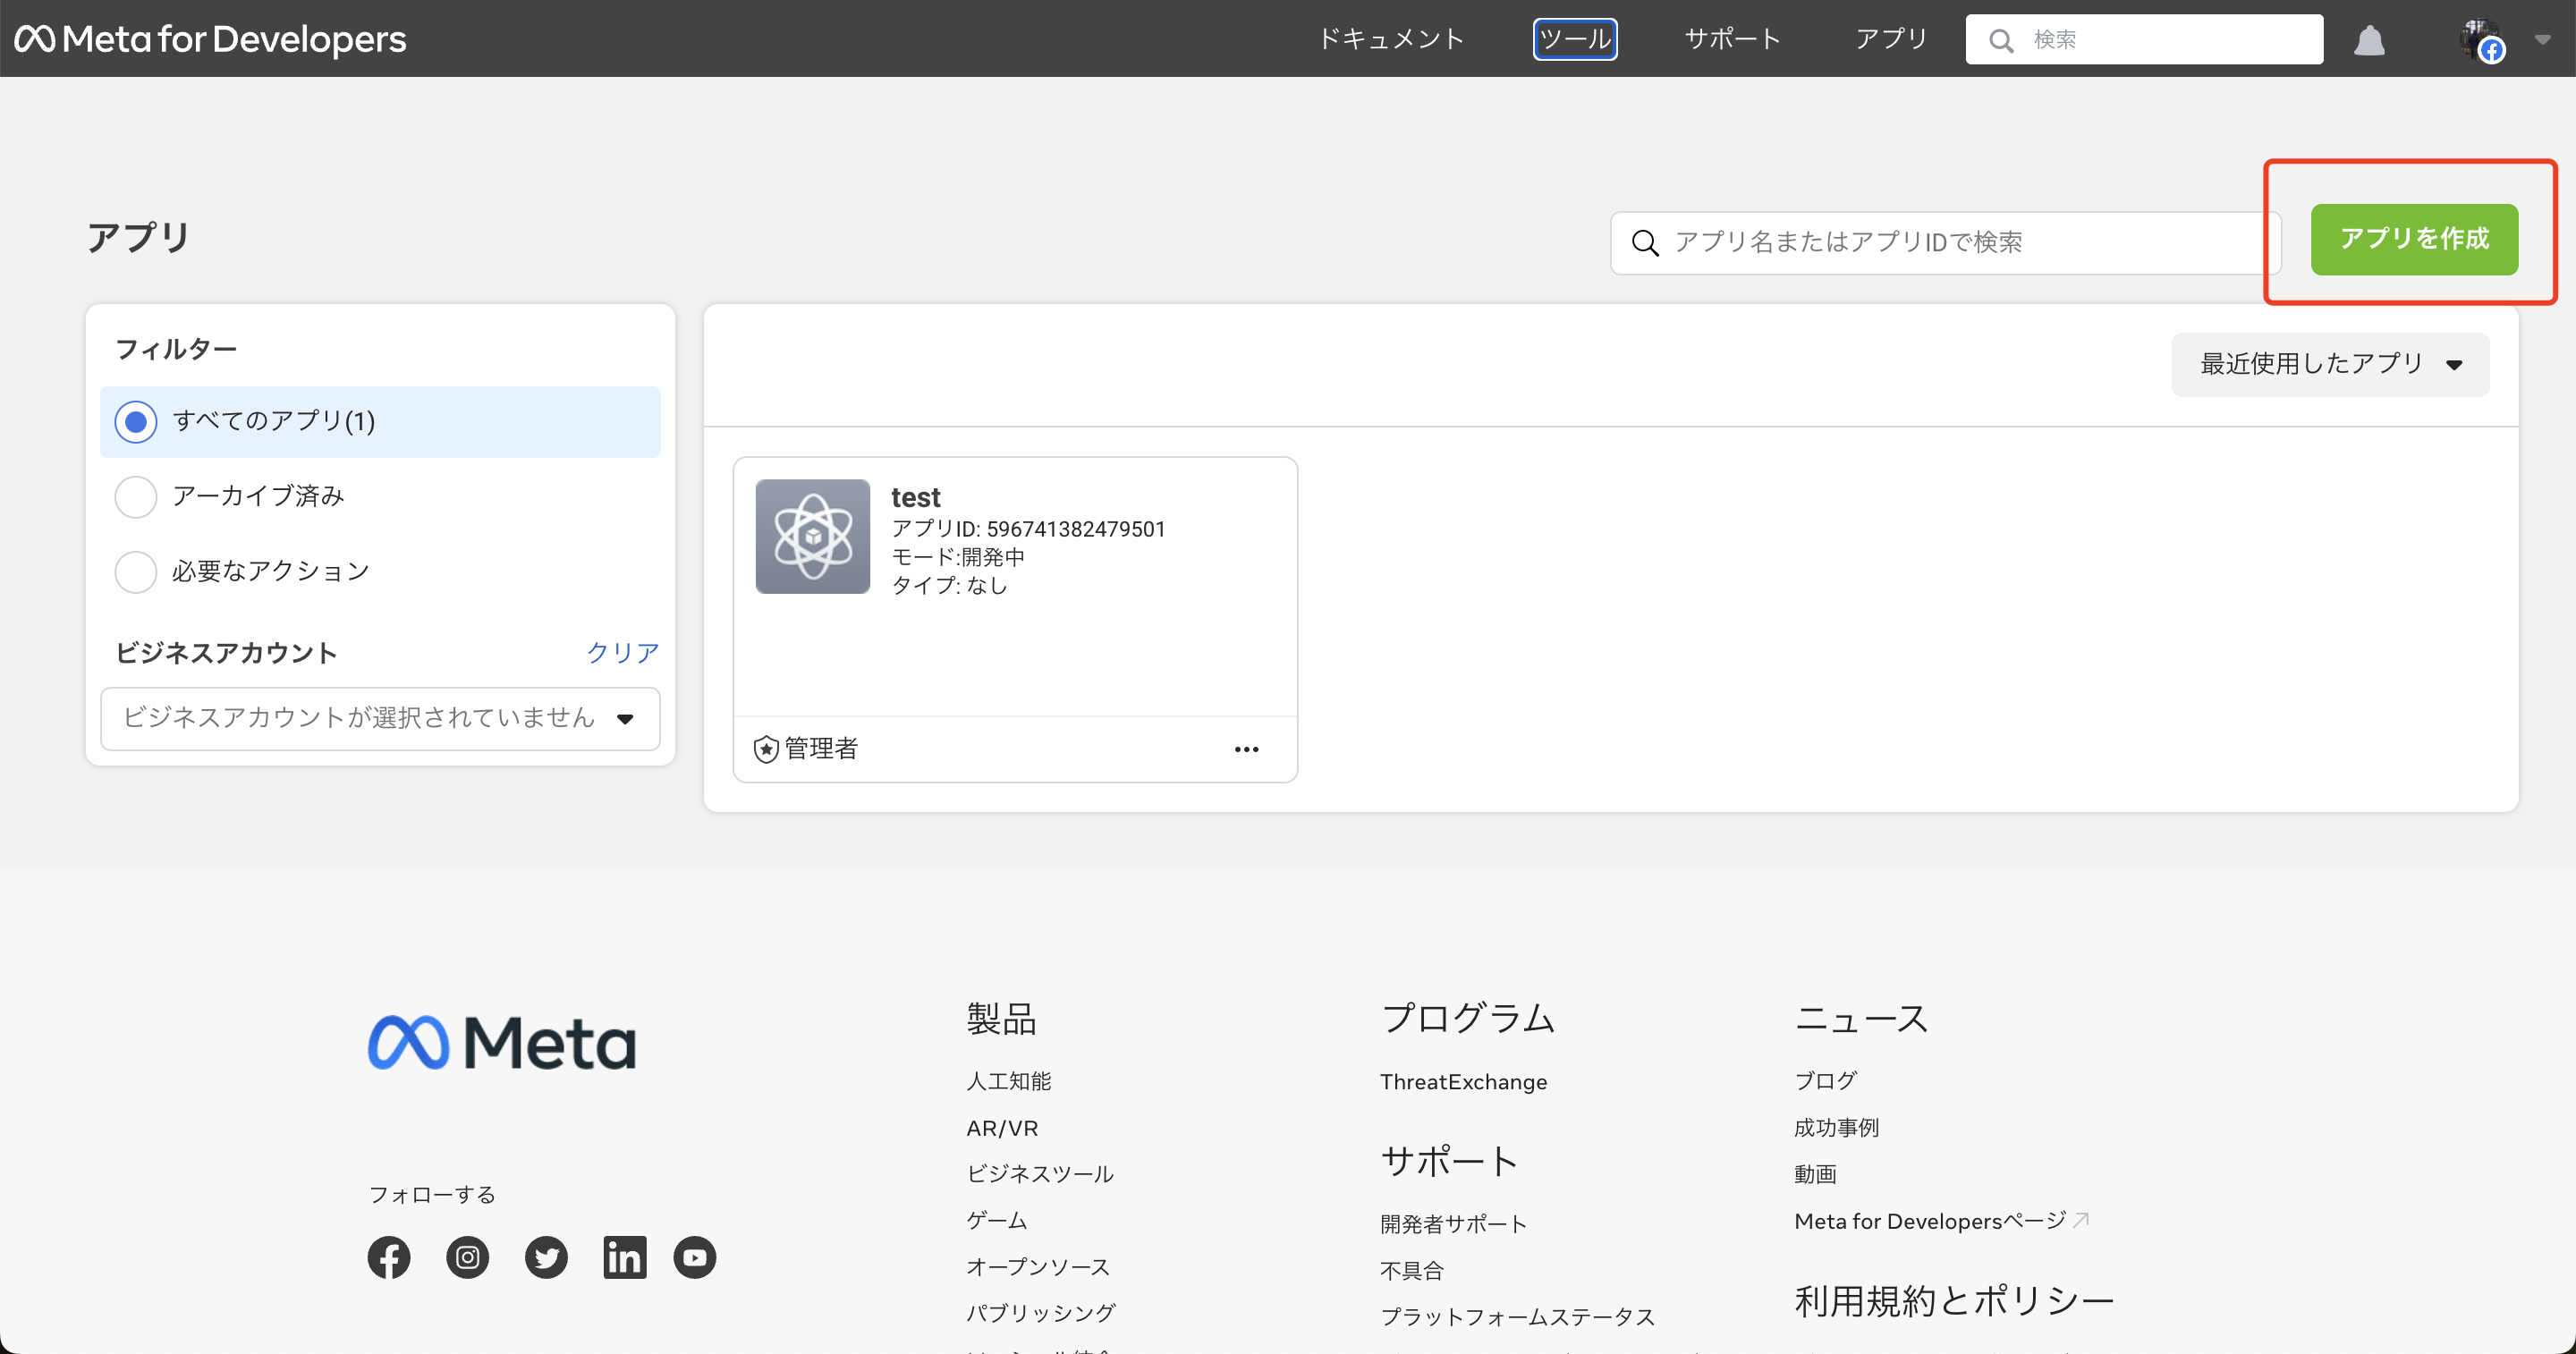2576x1354 pixels.
Task: Open the Instagram follow icon
Action: [467, 1257]
